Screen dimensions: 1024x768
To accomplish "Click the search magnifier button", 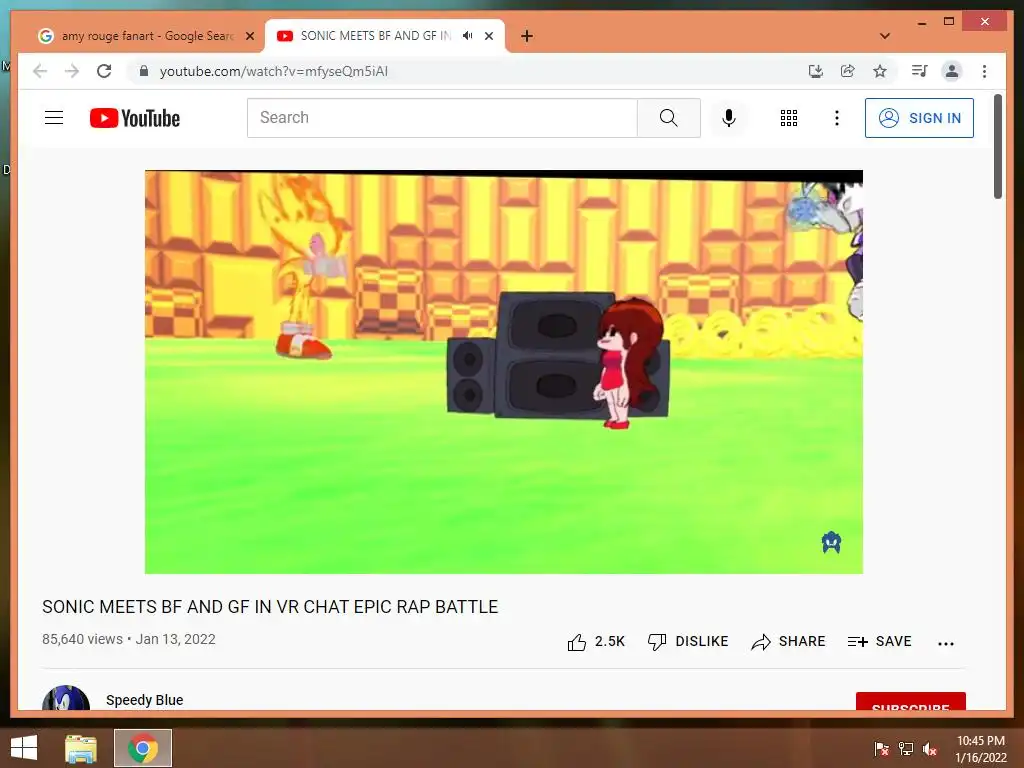I will pos(669,118).
